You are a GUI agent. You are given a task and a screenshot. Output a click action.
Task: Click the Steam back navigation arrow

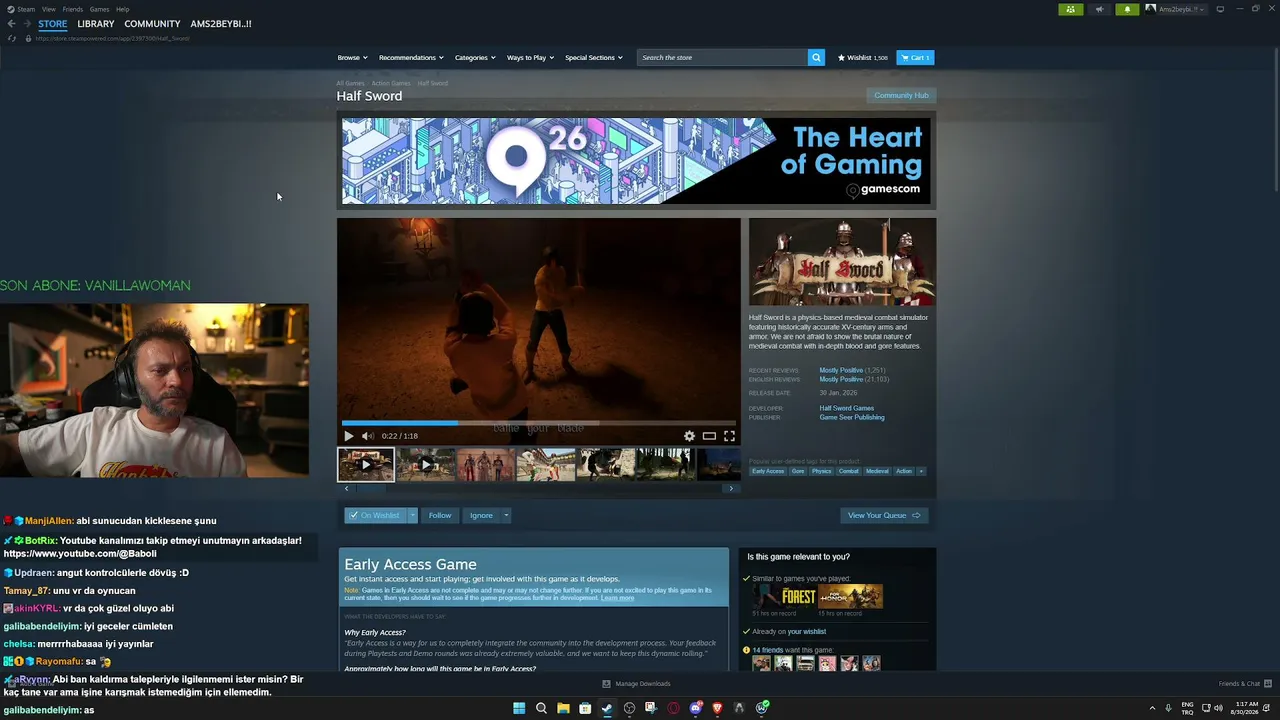[x=11, y=24]
